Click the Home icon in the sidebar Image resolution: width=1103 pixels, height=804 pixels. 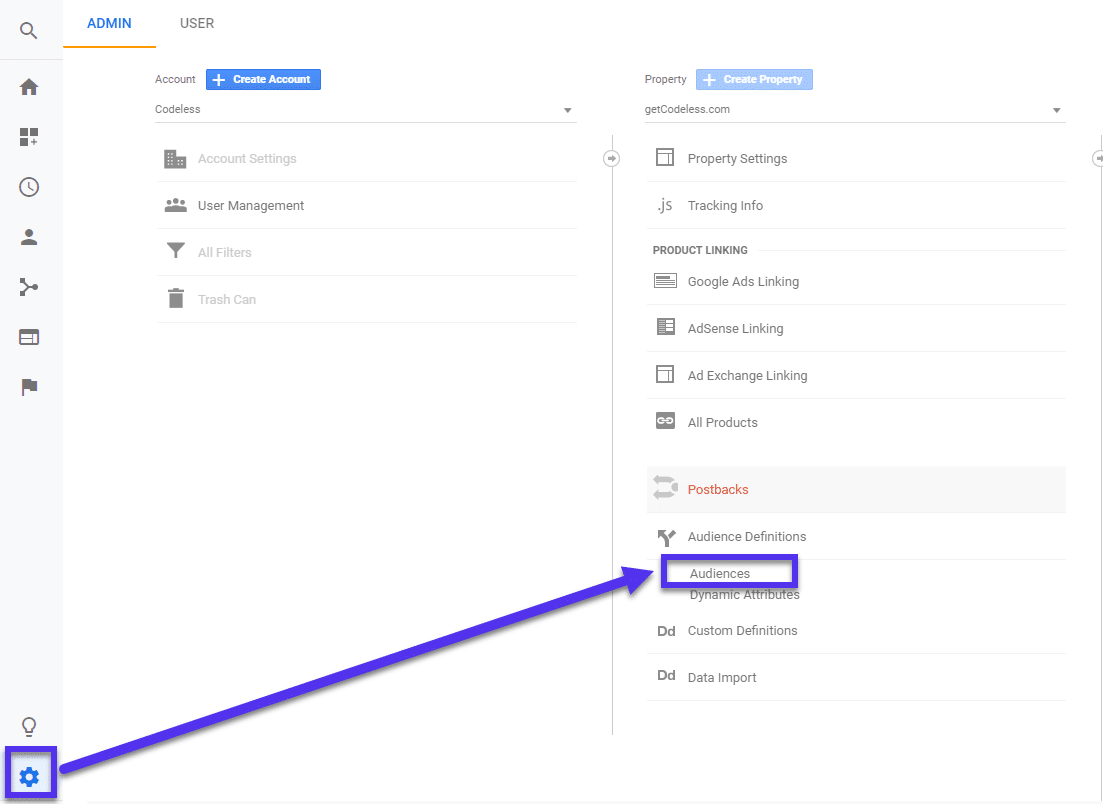click(x=30, y=87)
